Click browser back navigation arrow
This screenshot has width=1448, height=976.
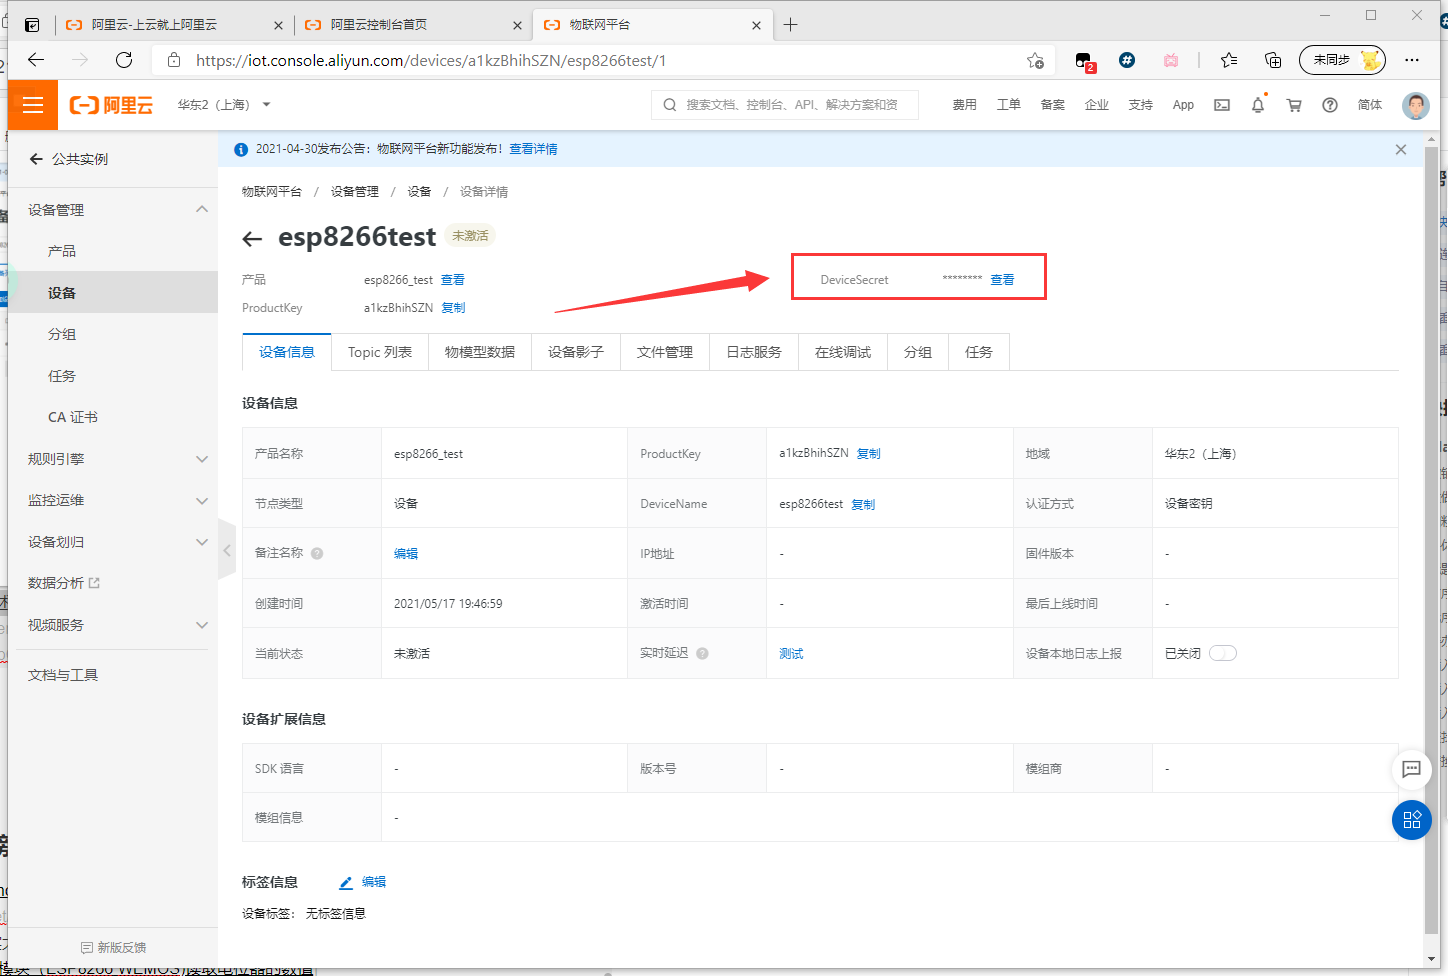[x=36, y=60]
